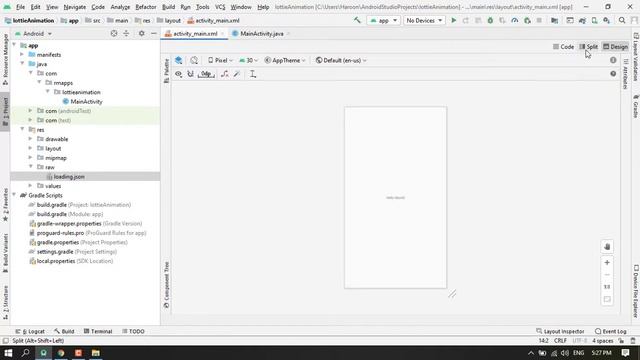Open the Palette side panel

coord(167,71)
